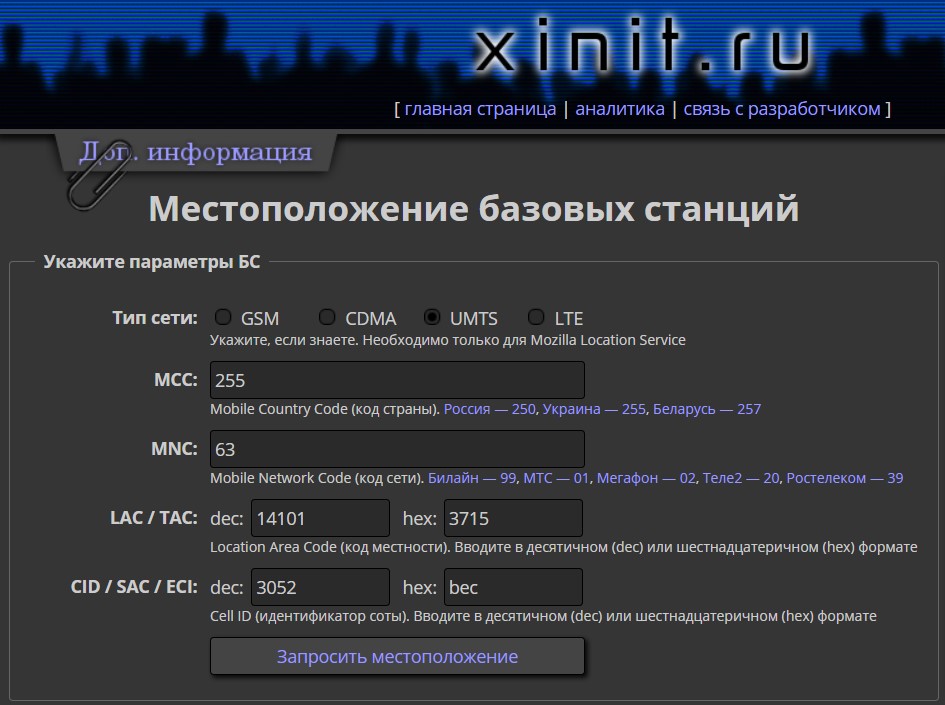Screen dimensions: 945x705
Task: Focus the CID hex input field
Action: (x=513, y=587)
